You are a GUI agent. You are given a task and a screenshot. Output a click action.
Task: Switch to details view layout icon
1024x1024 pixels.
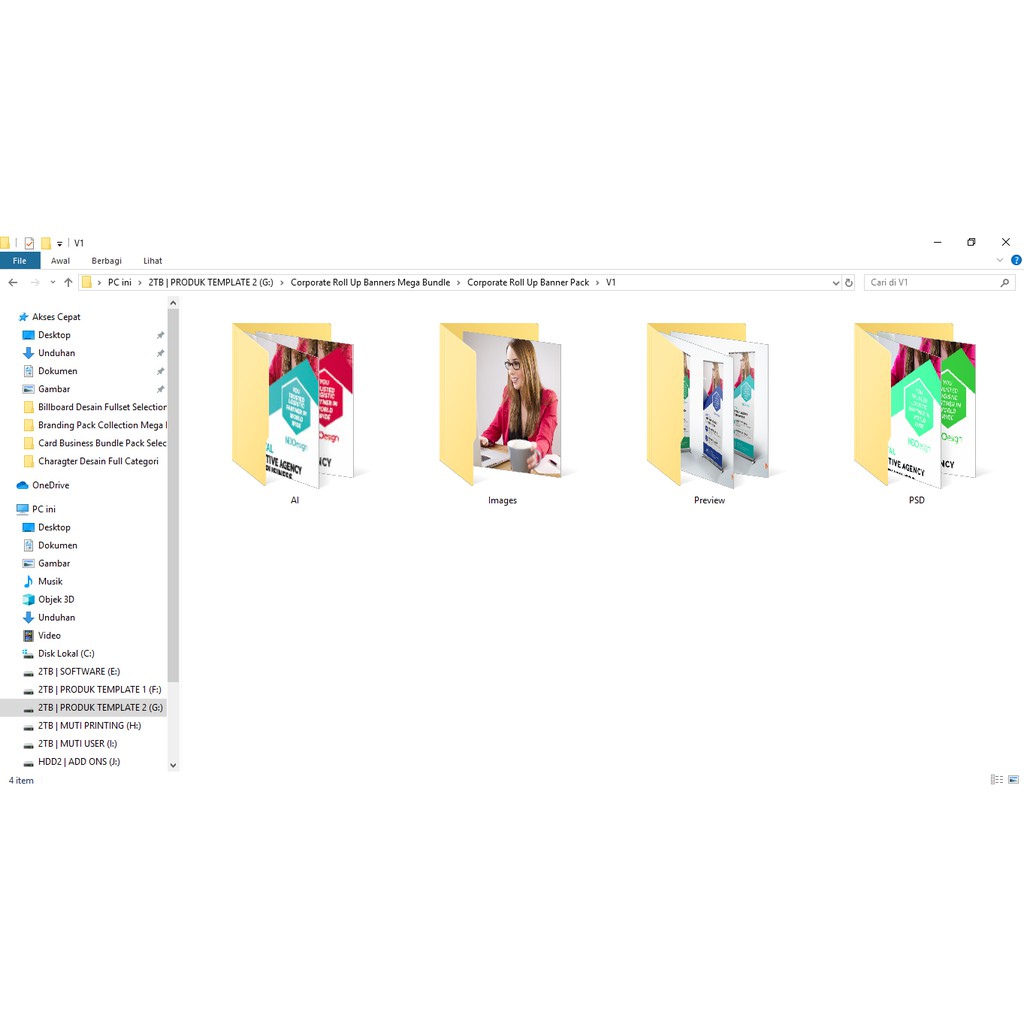[997, 780]
